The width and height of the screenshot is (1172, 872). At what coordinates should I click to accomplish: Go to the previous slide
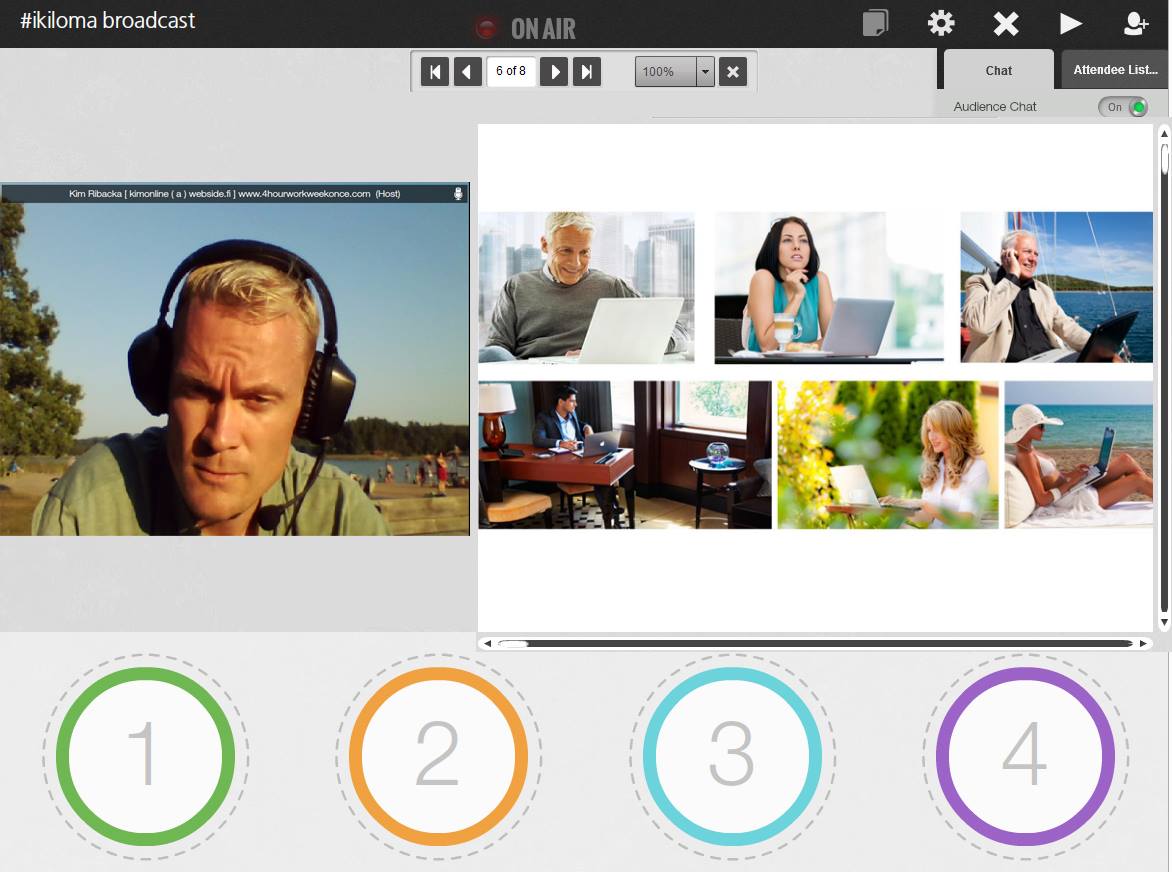[x=468, y=72]
